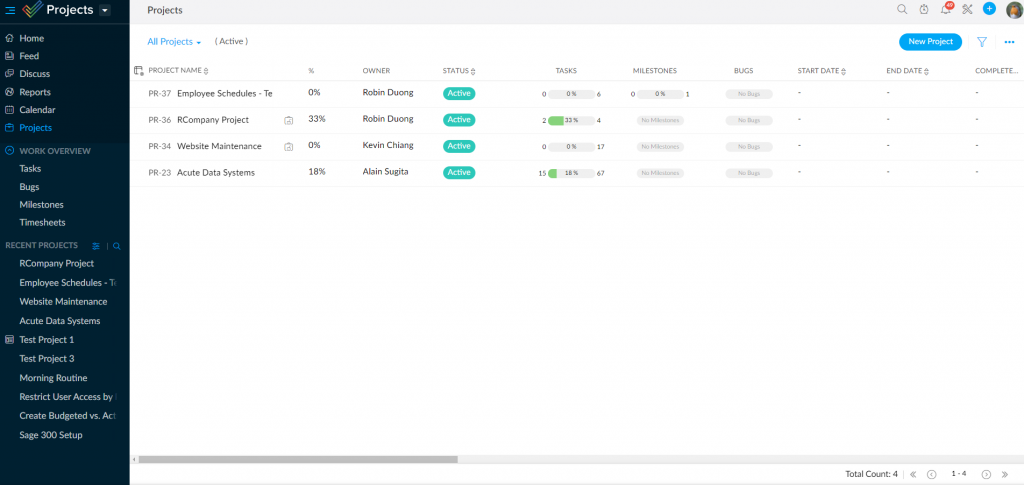The height and width of the screenshot is (485, 1024).
Task: Click icon beside RCompany Project name
Action: coord(288,120)
